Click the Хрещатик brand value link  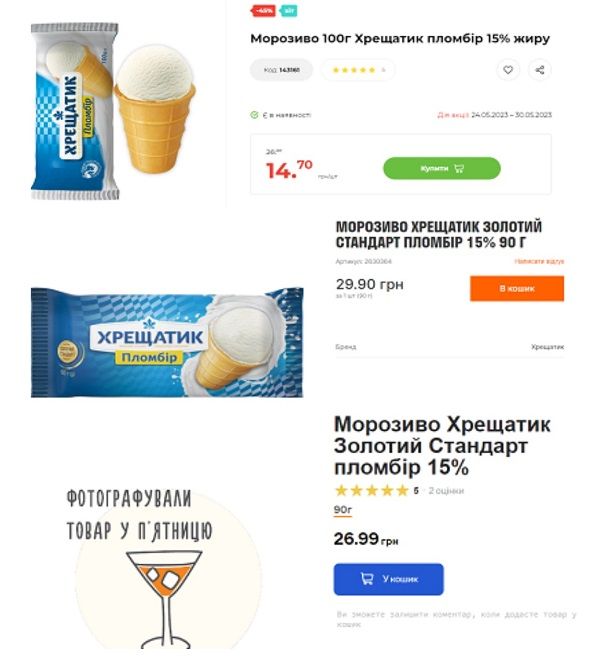547,347
